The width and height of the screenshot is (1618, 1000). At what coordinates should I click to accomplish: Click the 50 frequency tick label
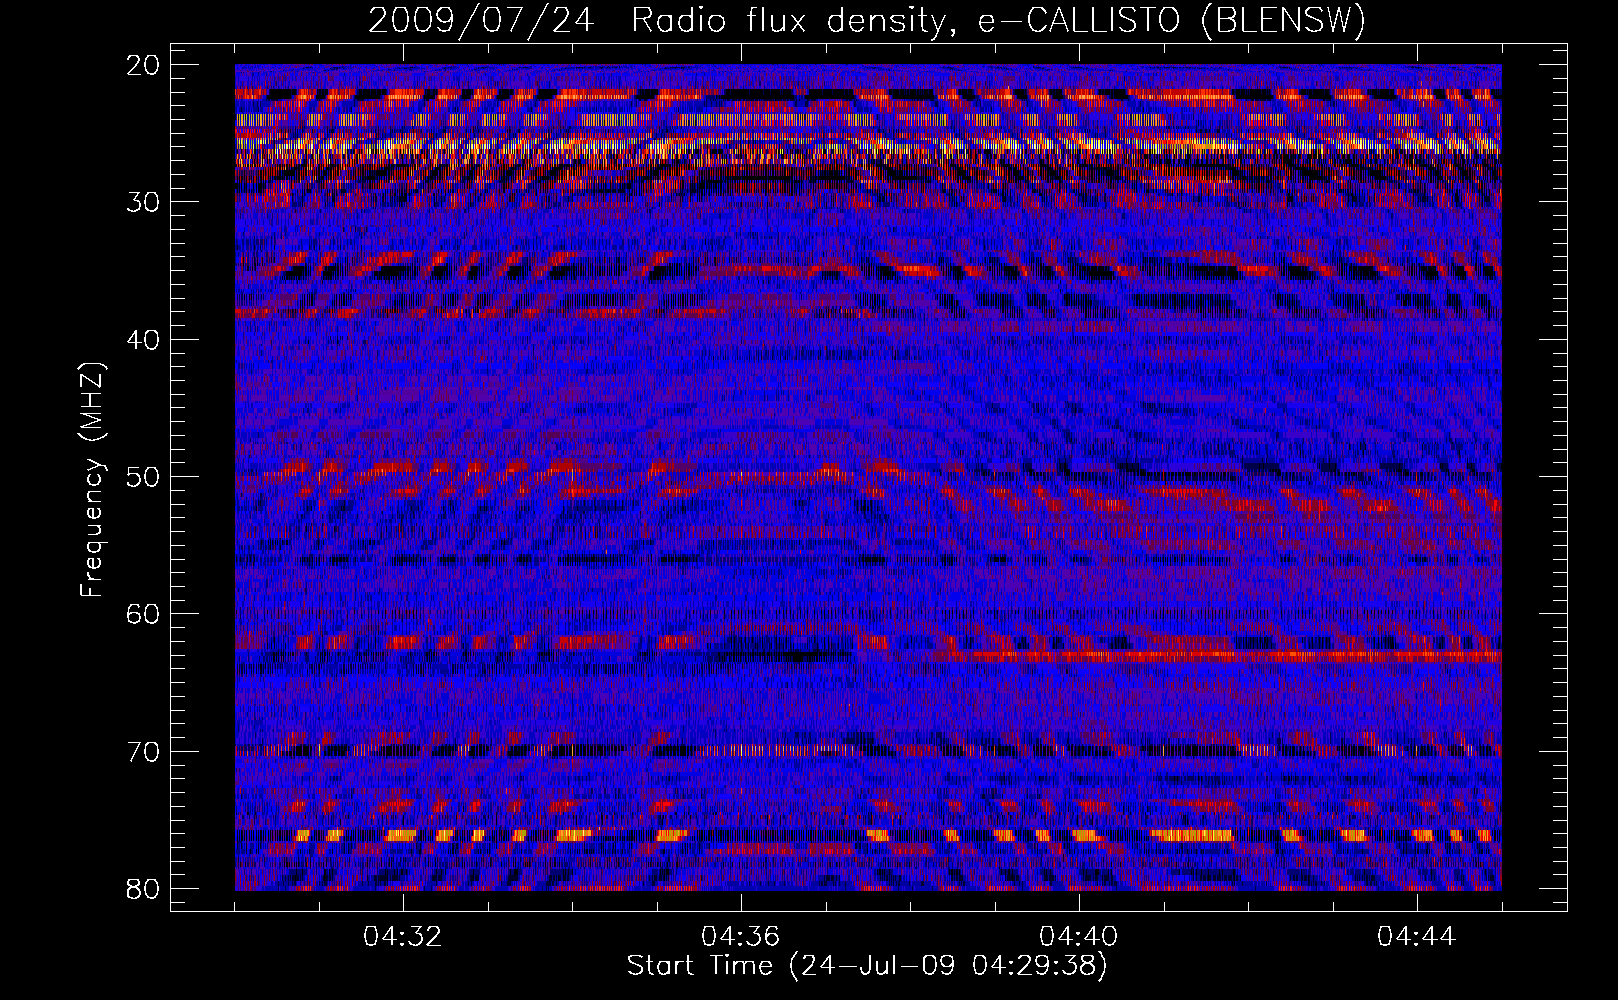tap(144, 477)
